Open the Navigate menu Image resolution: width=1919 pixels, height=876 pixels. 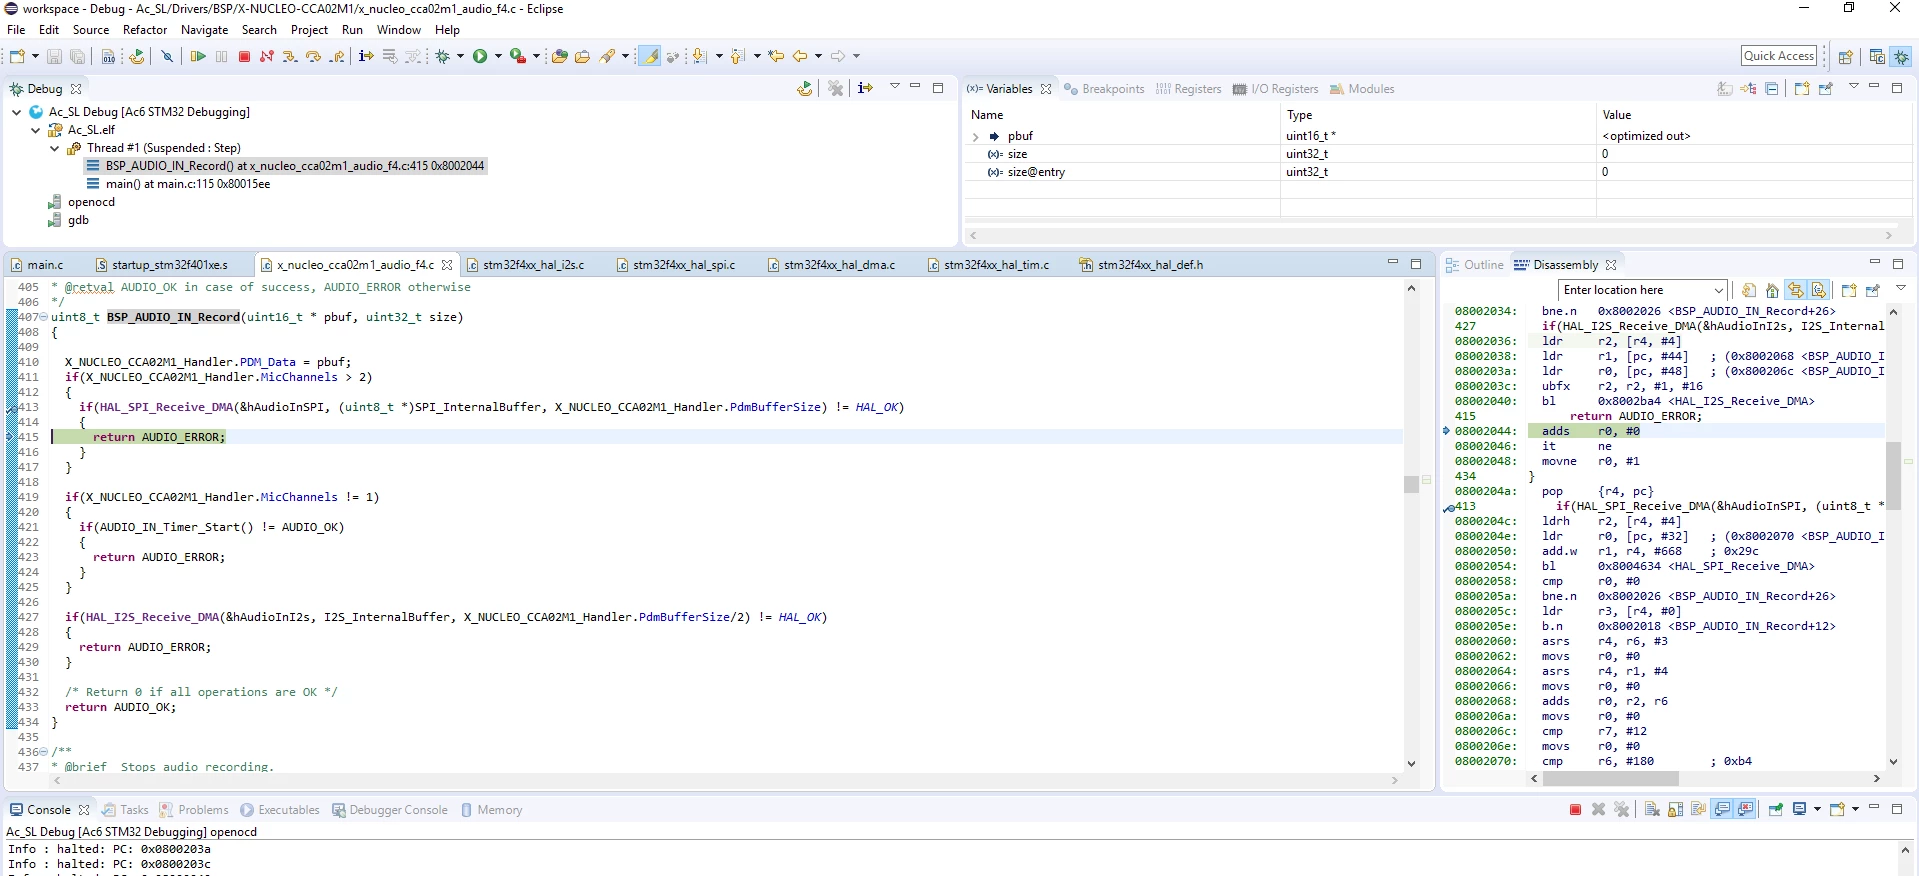coord(204,30)
